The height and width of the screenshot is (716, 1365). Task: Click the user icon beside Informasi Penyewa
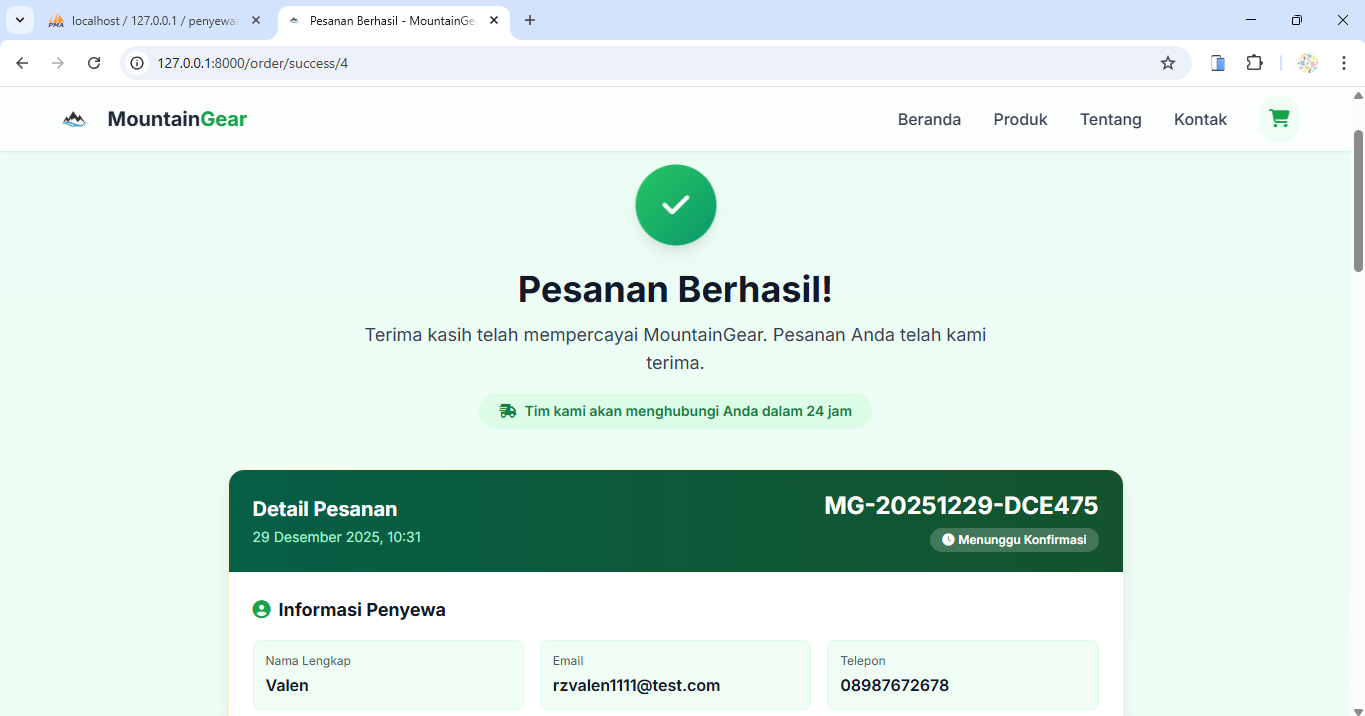click(x=261, y=609)
